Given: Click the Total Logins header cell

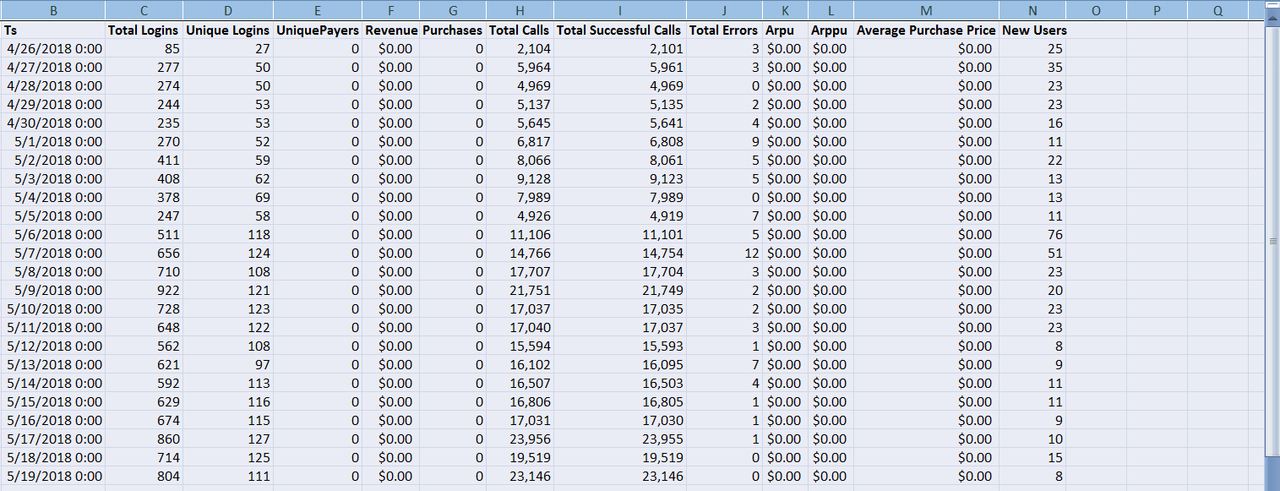Looking at the screenshot, I should pyautogui.click(x=144, y=30).
